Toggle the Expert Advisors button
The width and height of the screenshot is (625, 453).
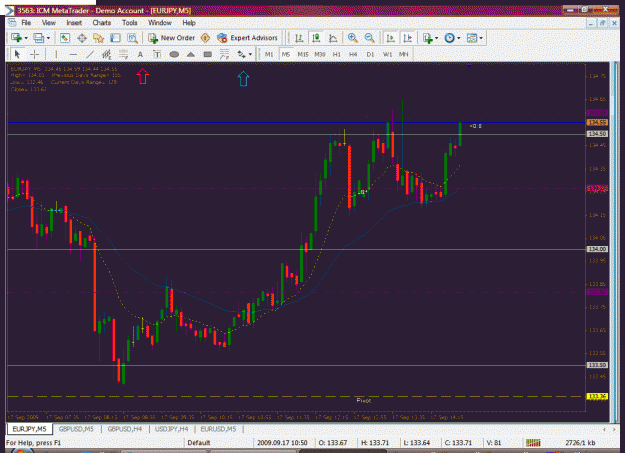tap(247, 38)
